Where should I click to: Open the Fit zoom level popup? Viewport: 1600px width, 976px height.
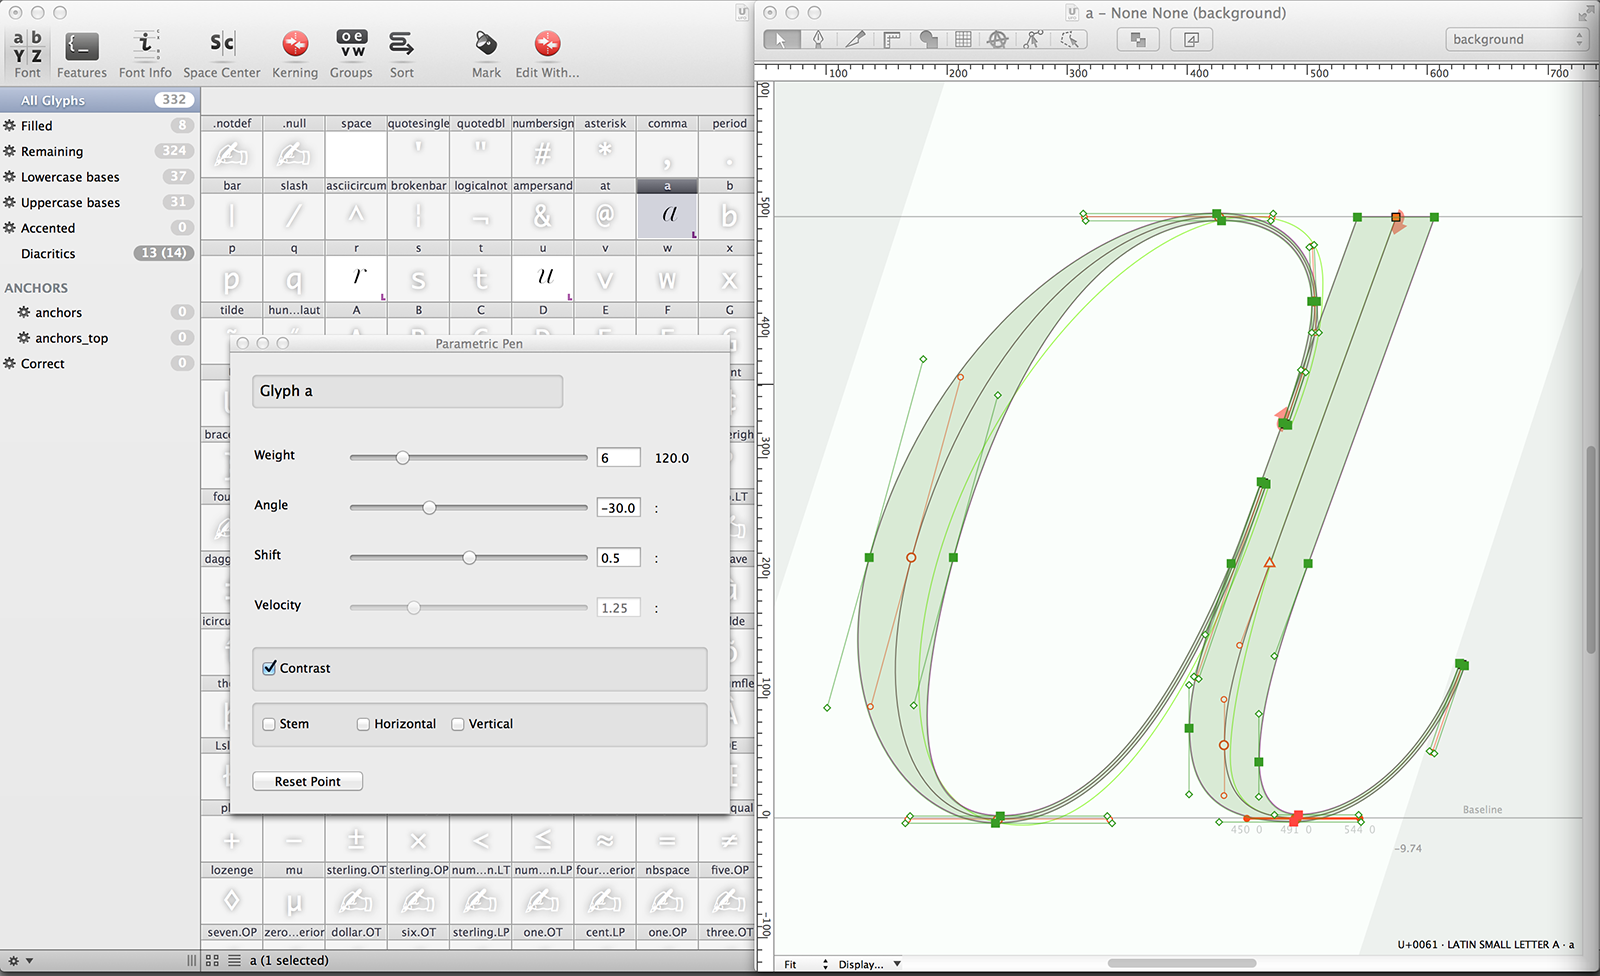tap(806, 964)
